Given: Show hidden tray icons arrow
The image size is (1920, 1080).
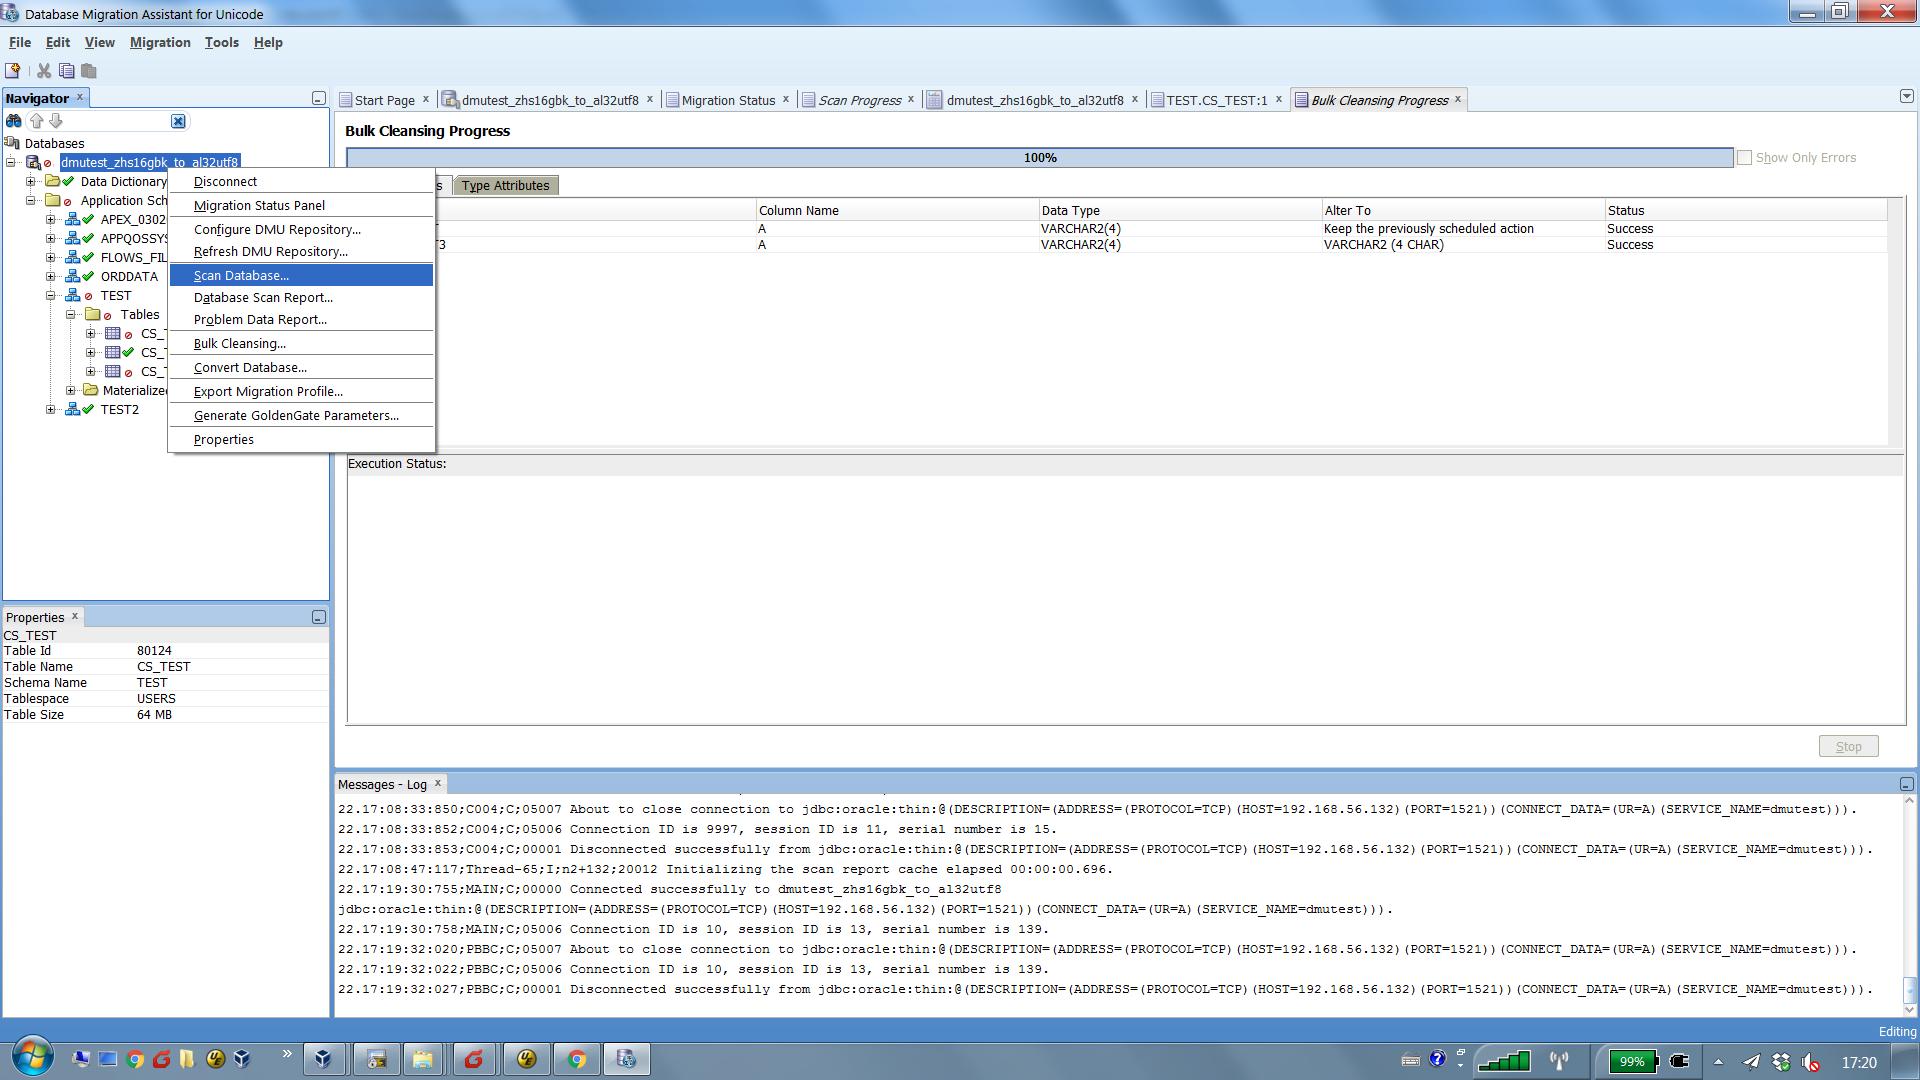Looking at the screenshot, I should (1718, 1062).
